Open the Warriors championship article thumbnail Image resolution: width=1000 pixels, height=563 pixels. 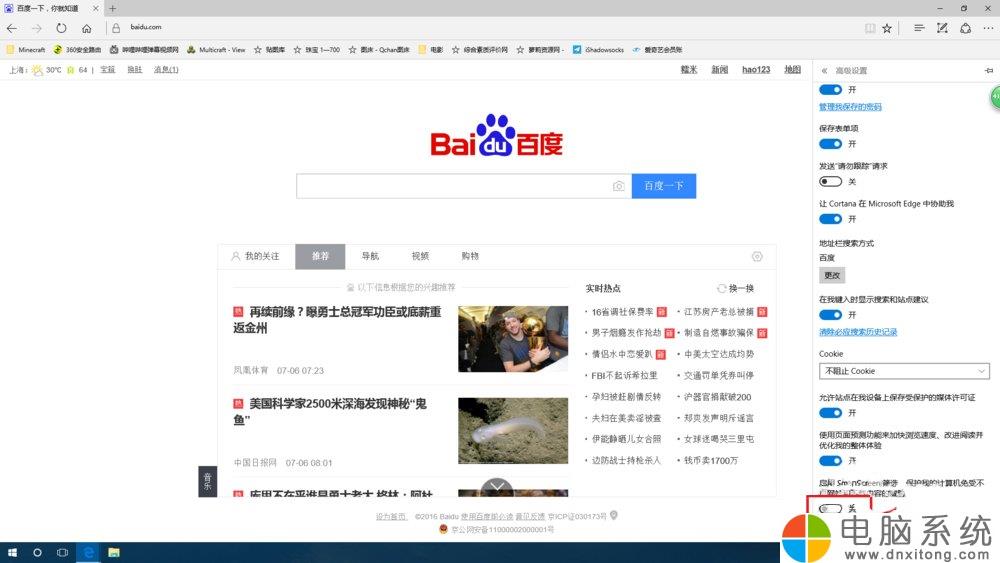point(513,339)
